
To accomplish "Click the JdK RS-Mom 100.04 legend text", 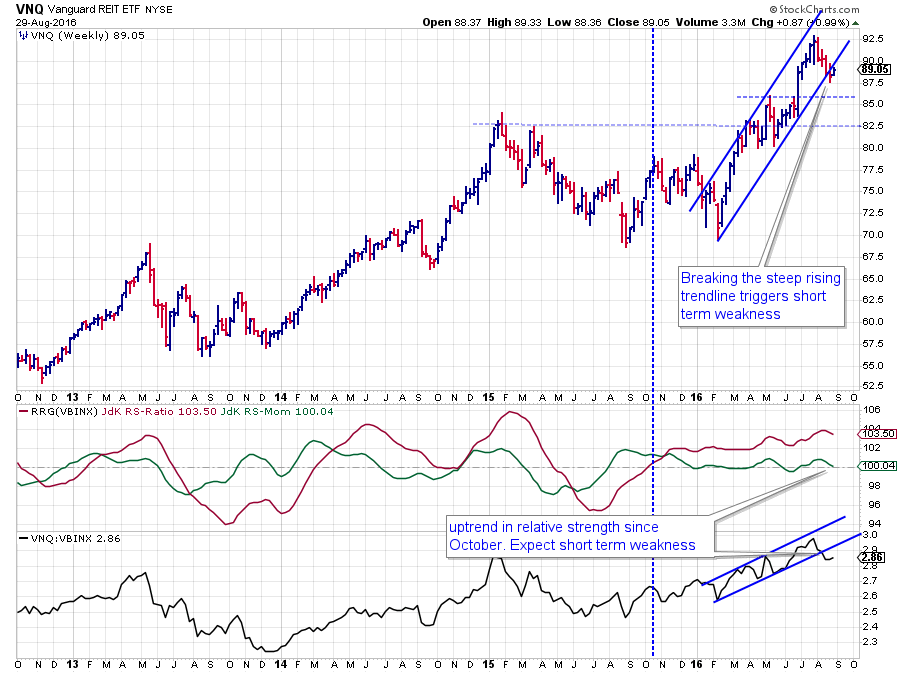I will pos(277,411).
